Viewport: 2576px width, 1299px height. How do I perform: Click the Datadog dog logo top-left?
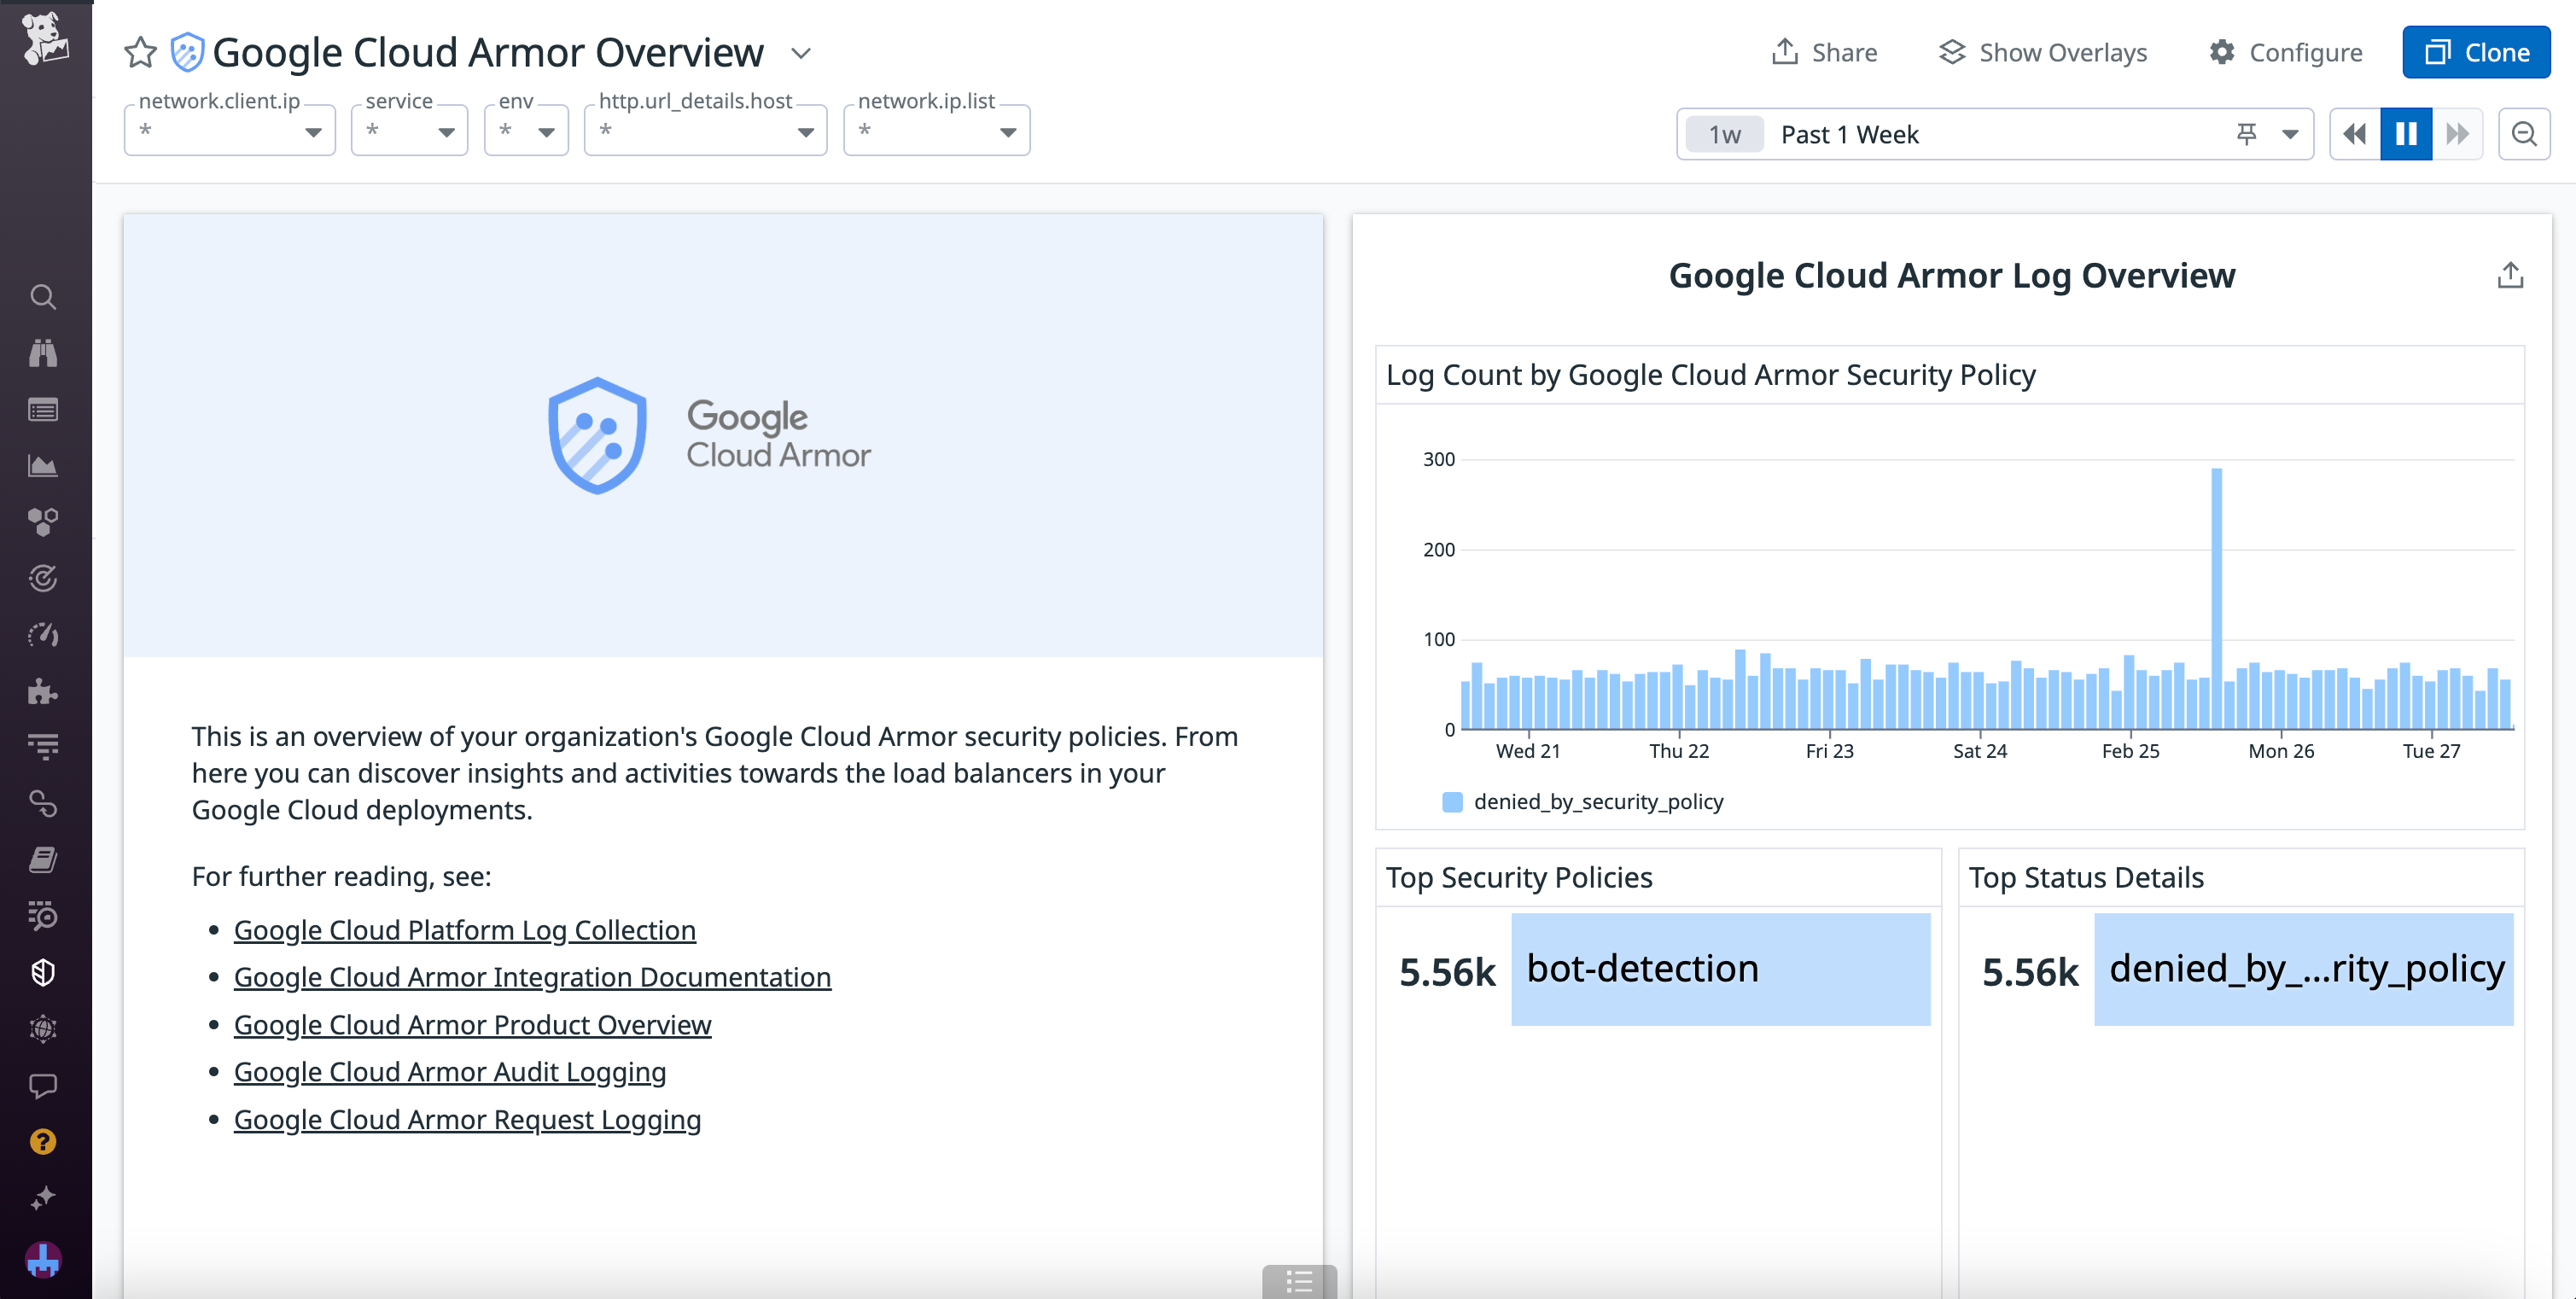(x=44, y=40)
